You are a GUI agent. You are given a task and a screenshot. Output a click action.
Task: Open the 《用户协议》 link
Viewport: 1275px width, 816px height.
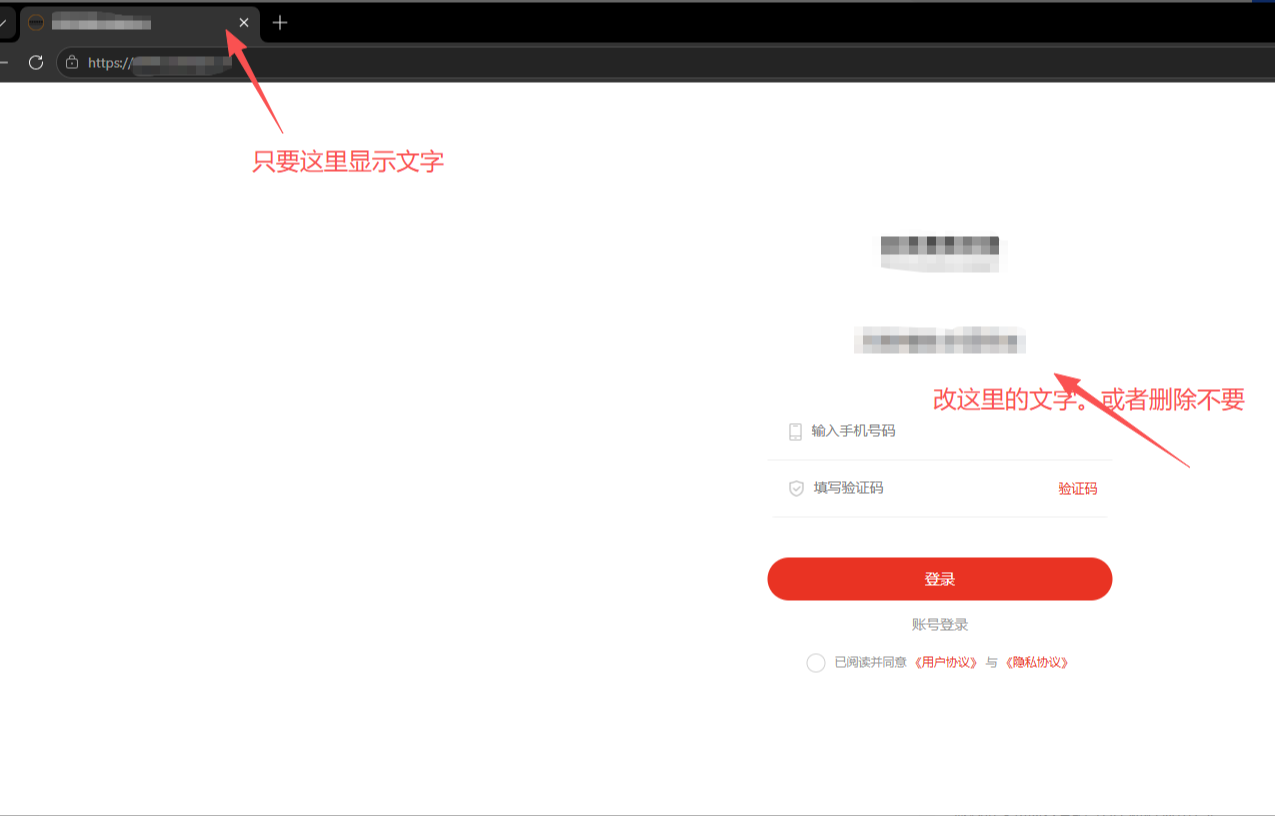click(x=945, y=662)
